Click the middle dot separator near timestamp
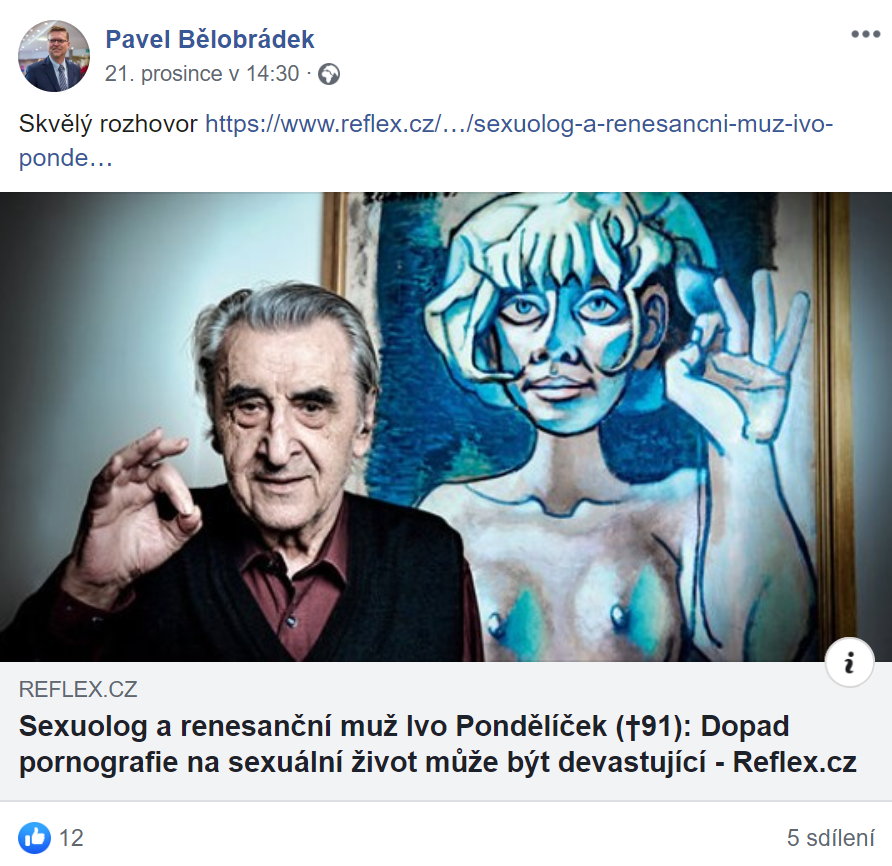The image size is (892, 866). point(308,73)
